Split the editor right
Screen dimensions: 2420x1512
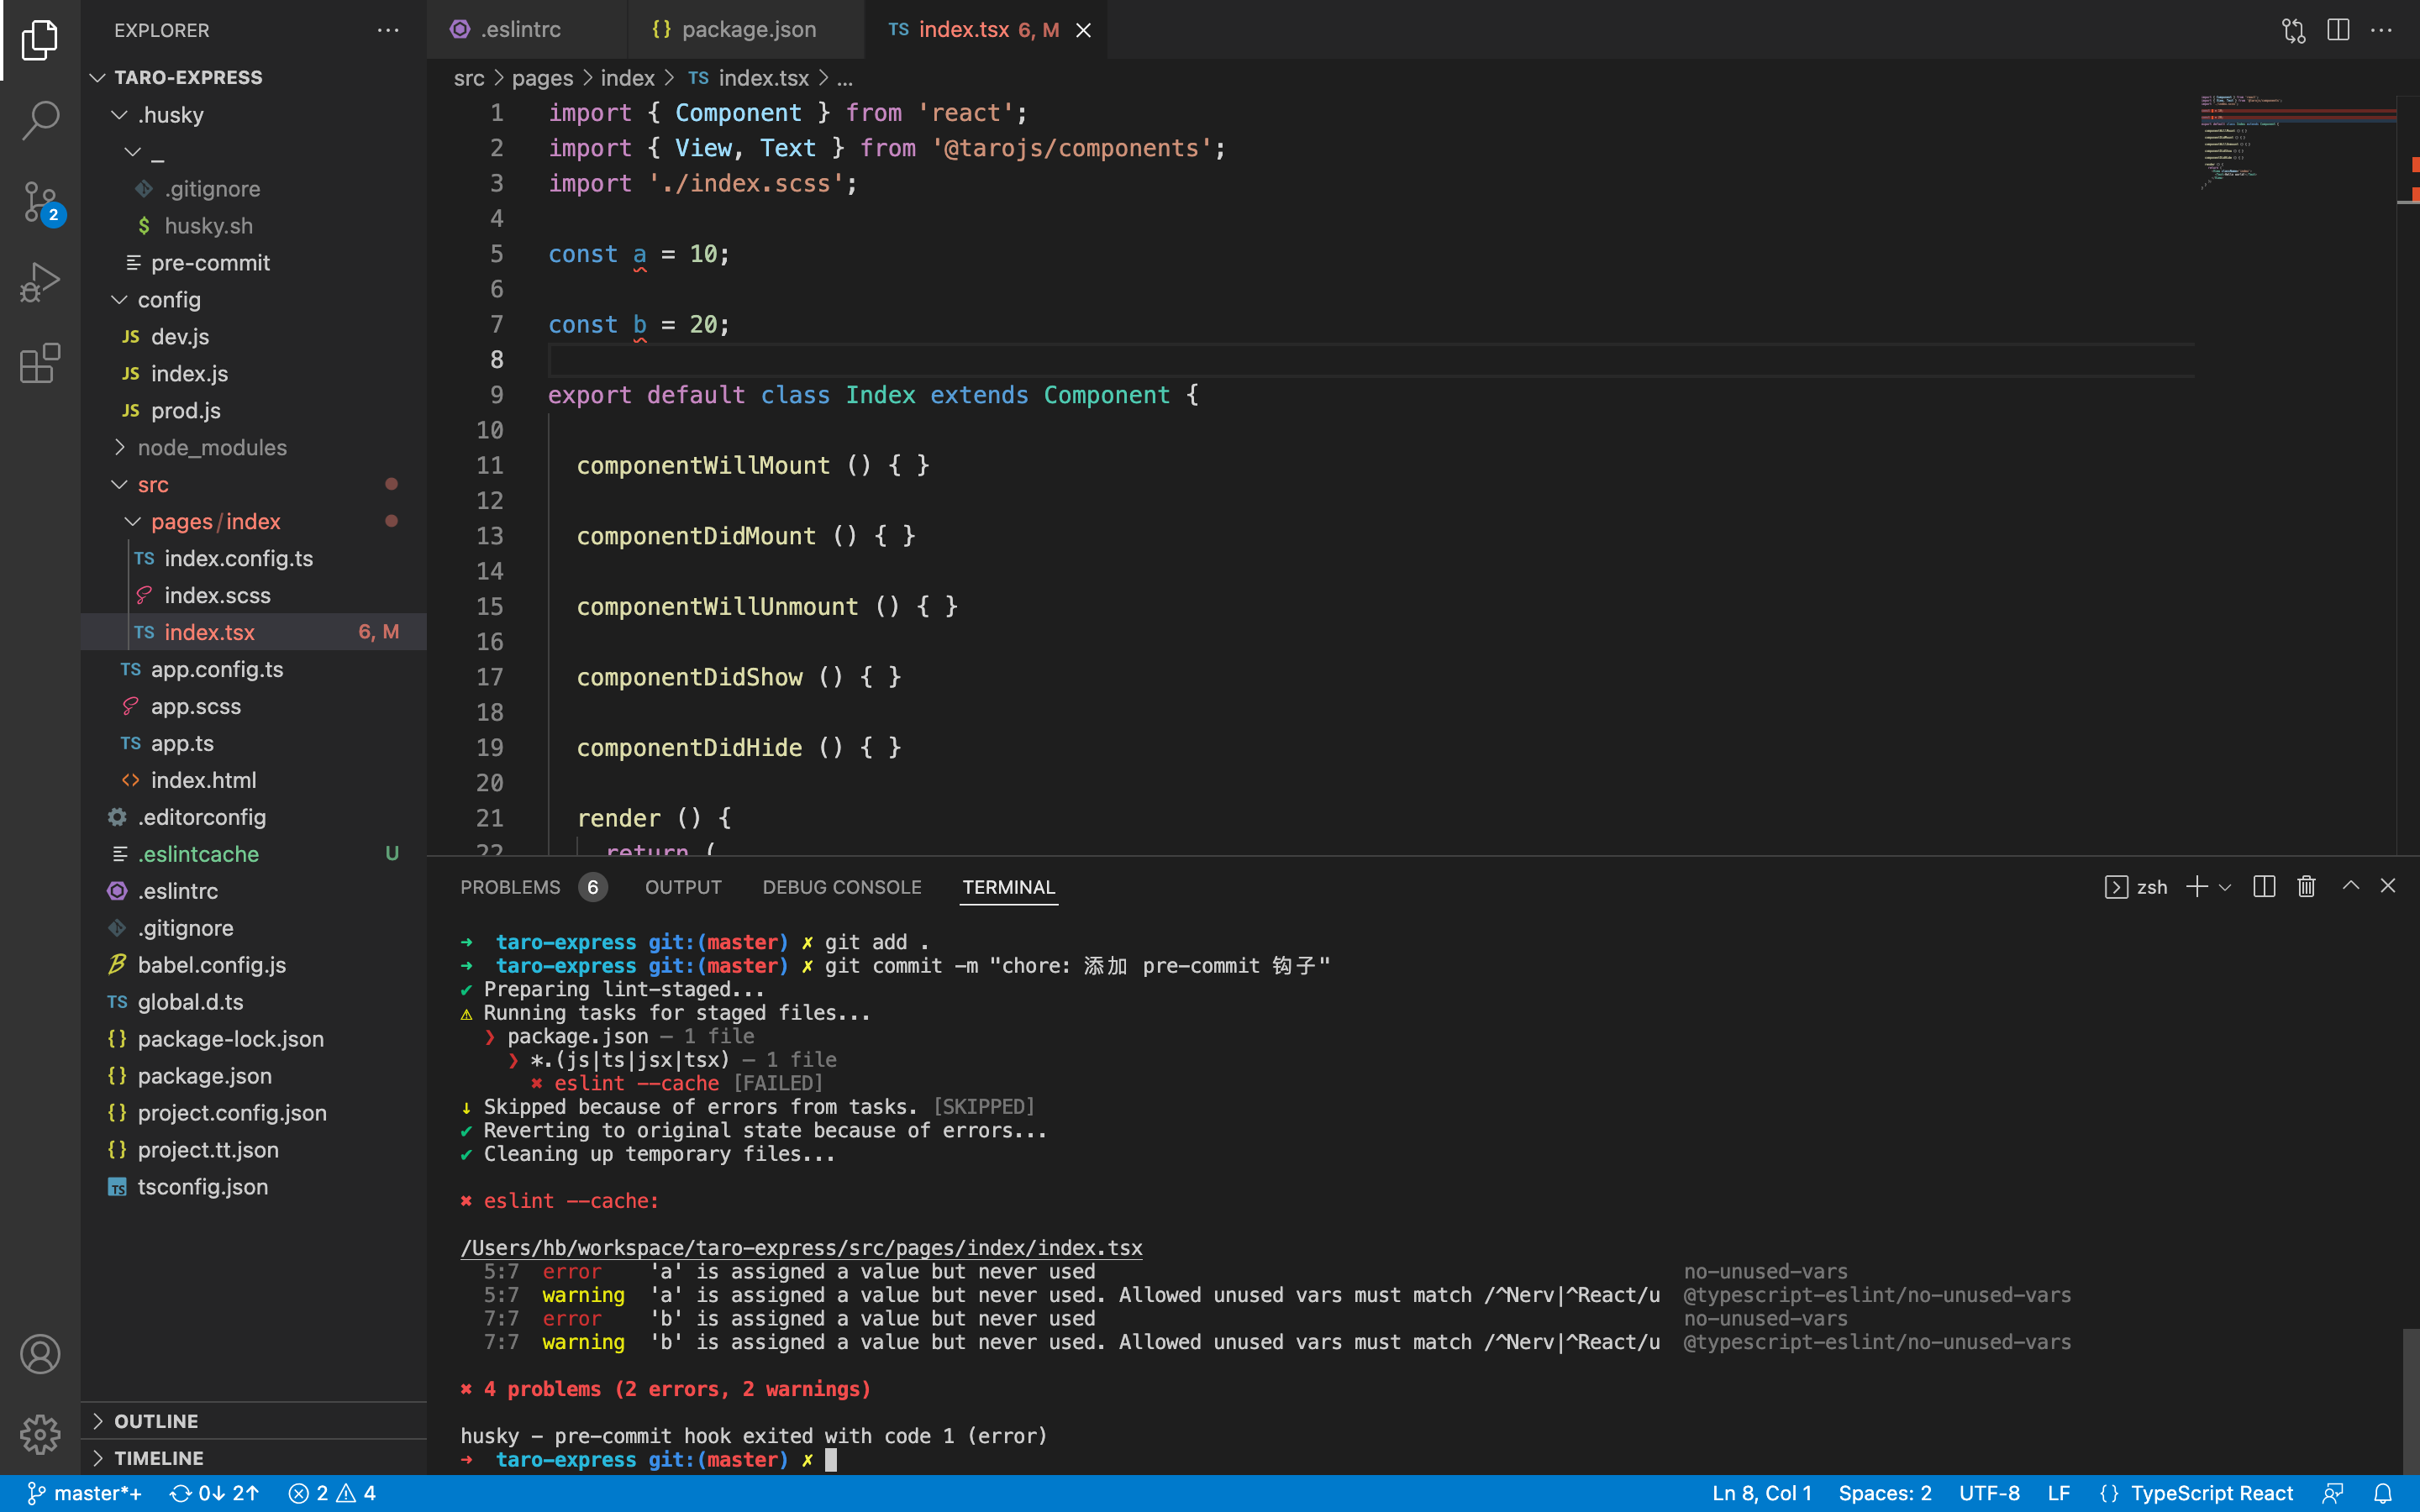click(x=2338, y=30)
